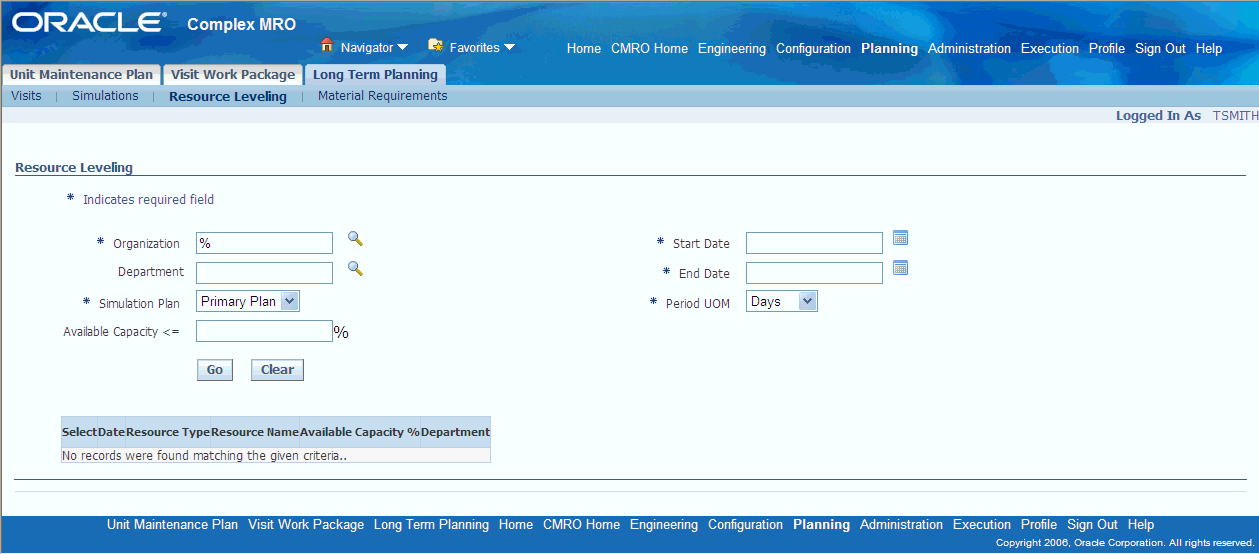Open the Visits subtab
Screen dimensions: 1259x554
[x=26, y=96]
